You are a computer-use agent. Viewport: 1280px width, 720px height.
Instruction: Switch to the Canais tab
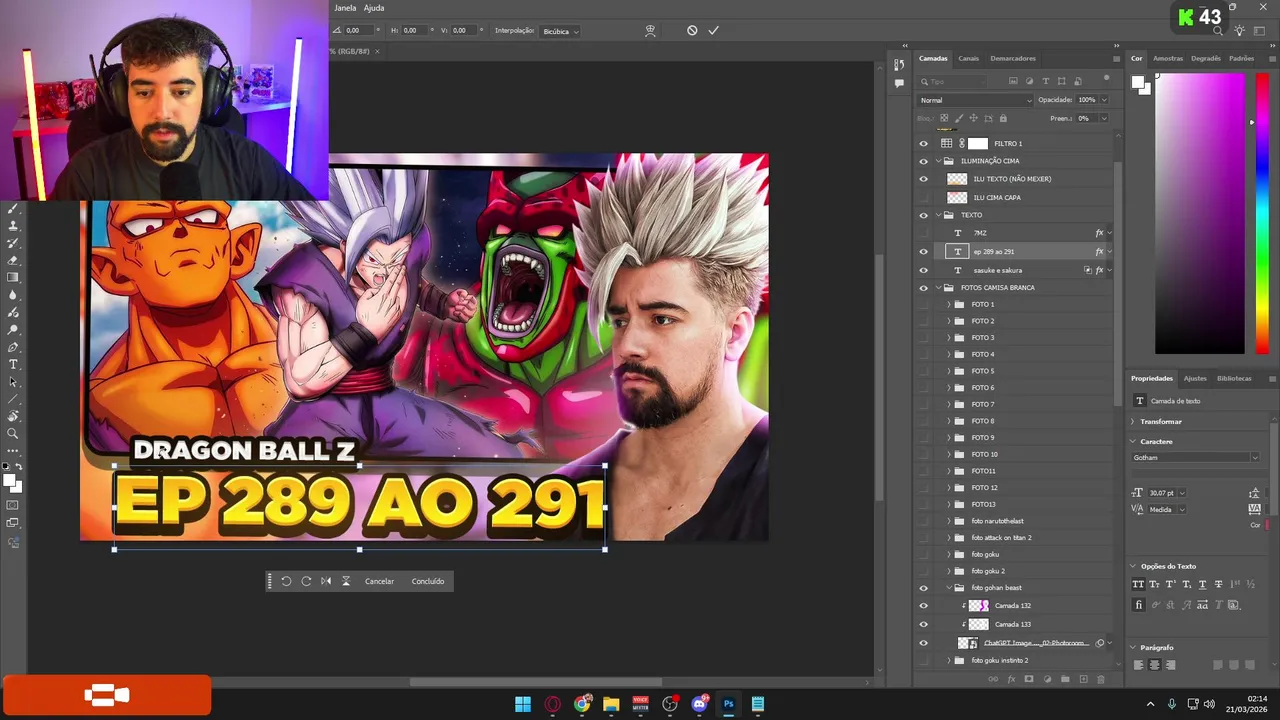click(x=968, y=58)
